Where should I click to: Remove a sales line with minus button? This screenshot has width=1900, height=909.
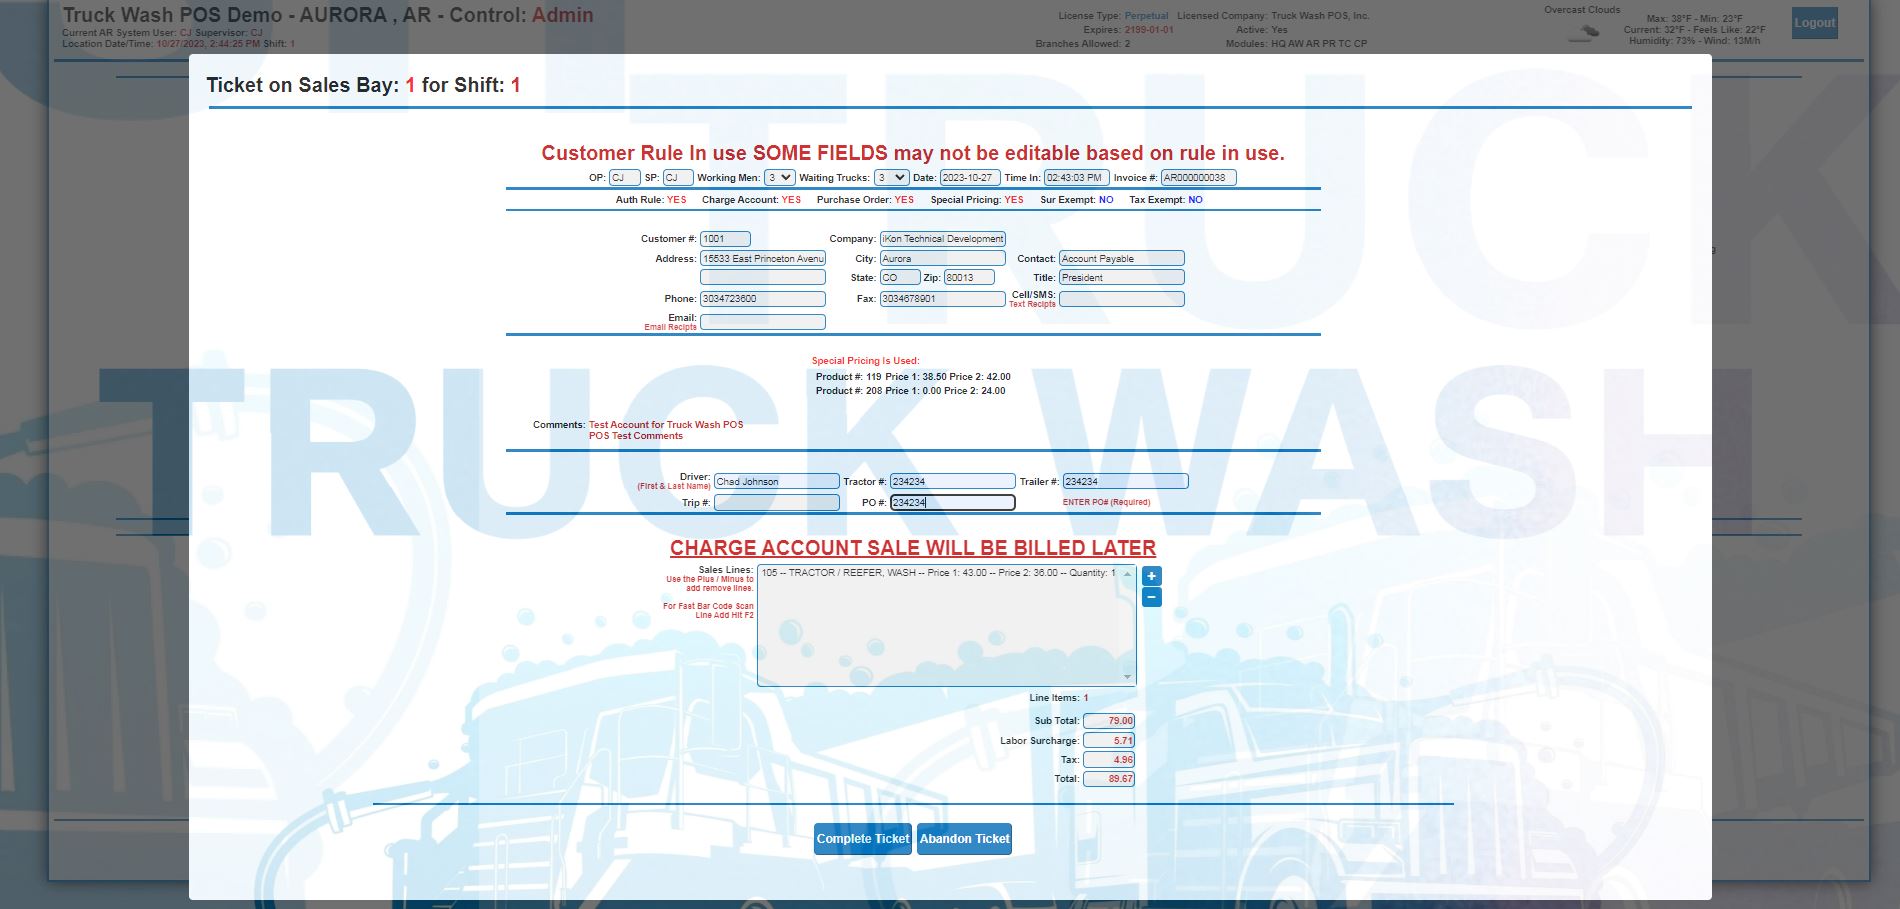point(1152,597)
